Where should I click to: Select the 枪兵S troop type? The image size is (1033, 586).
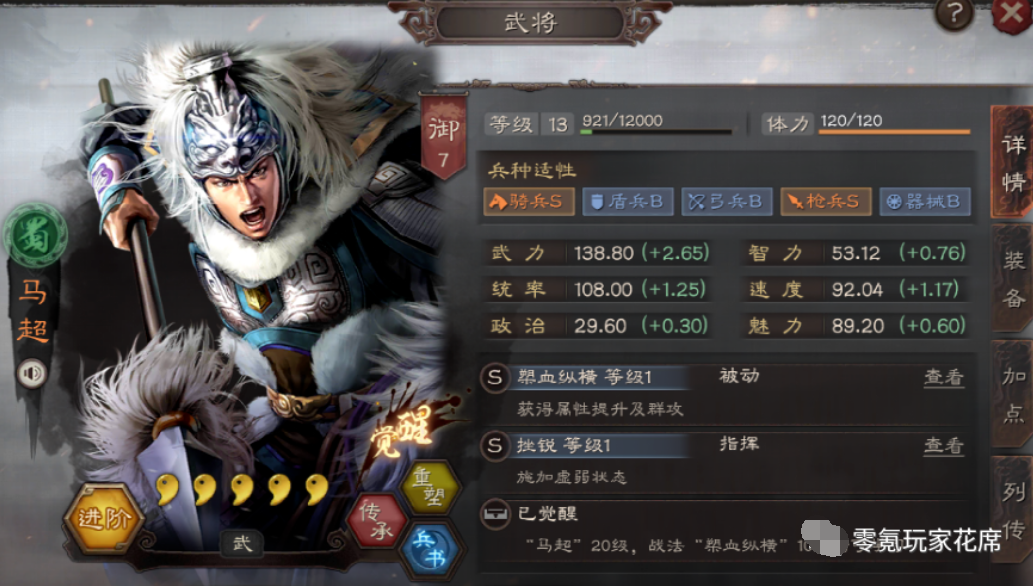[x=825, y=202]
